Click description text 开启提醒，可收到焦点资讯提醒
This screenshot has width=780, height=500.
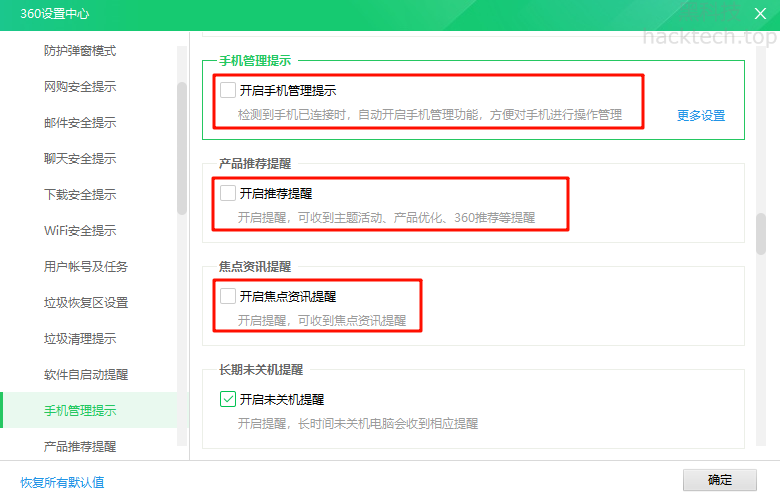(322, 320)
